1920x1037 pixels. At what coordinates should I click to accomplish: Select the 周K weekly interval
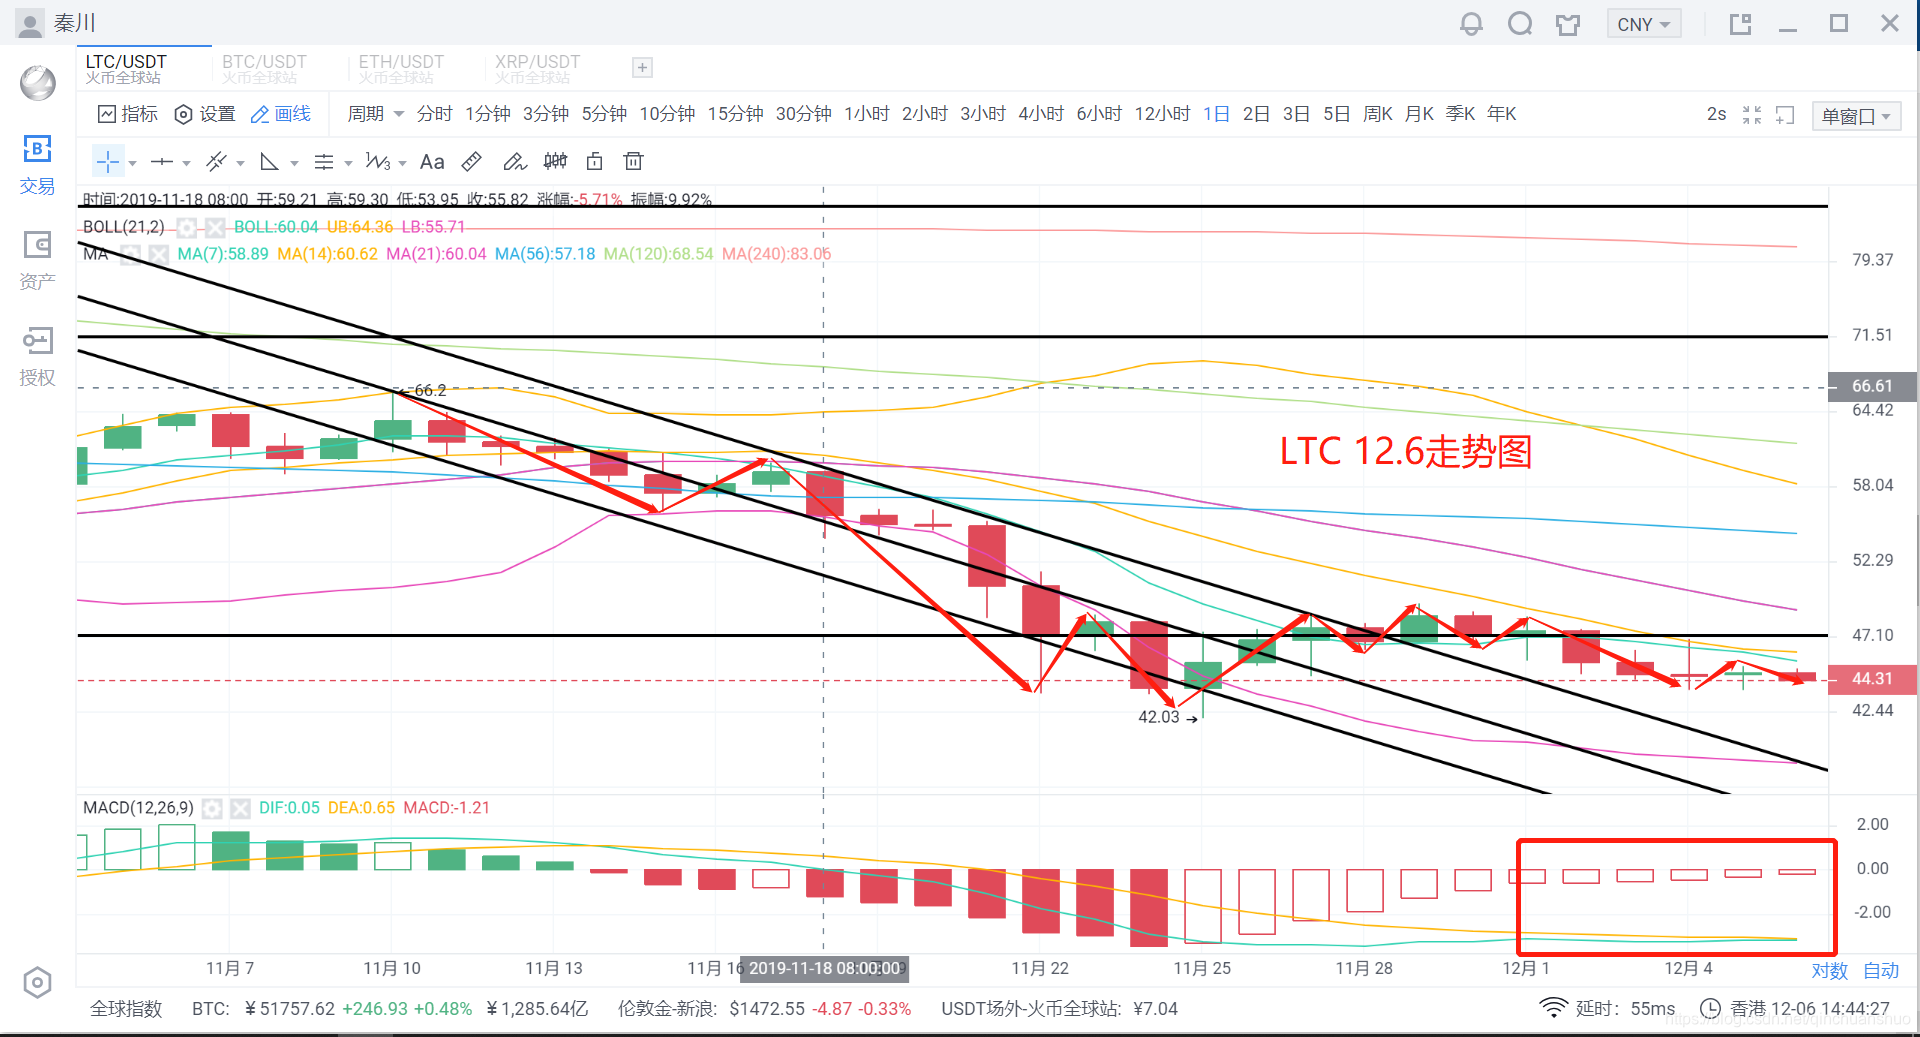pos(1378,114)
